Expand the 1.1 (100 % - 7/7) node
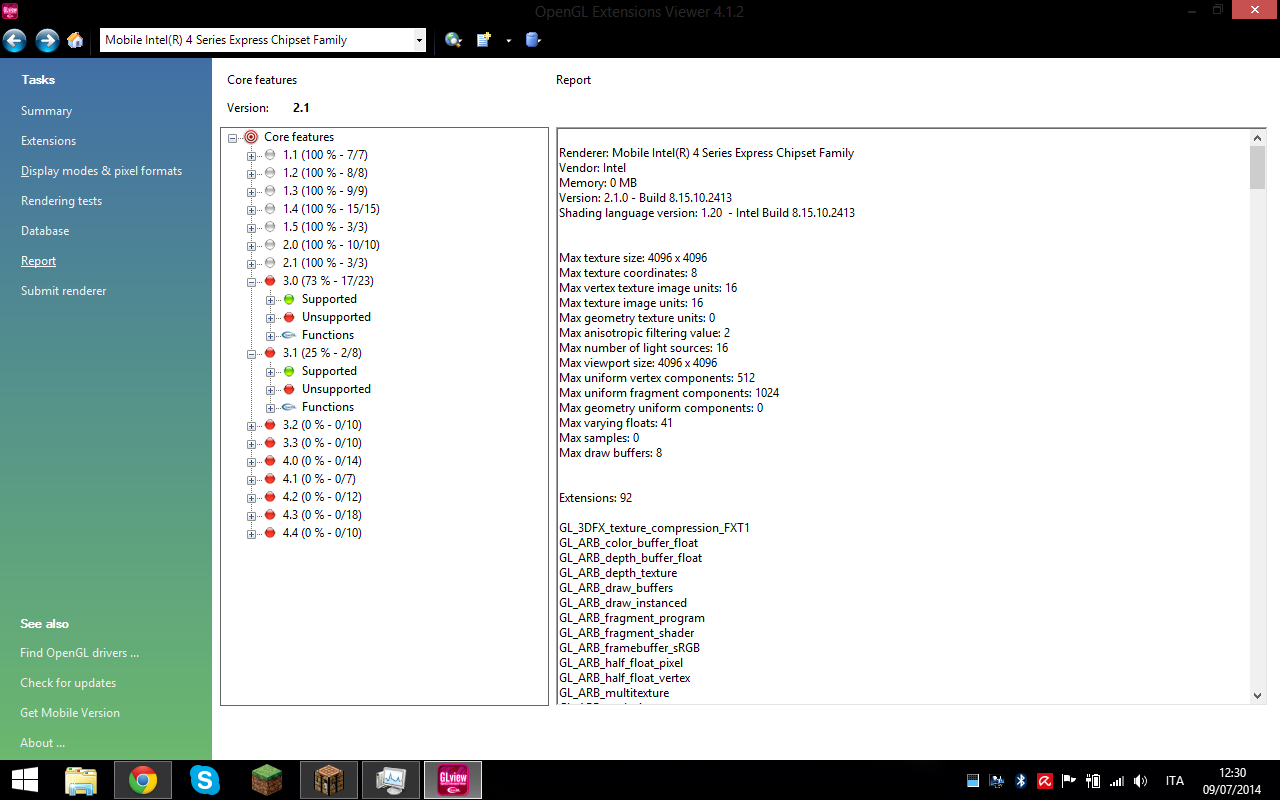This screenshot has width=1280, height=800. click(x=251, y=156)
